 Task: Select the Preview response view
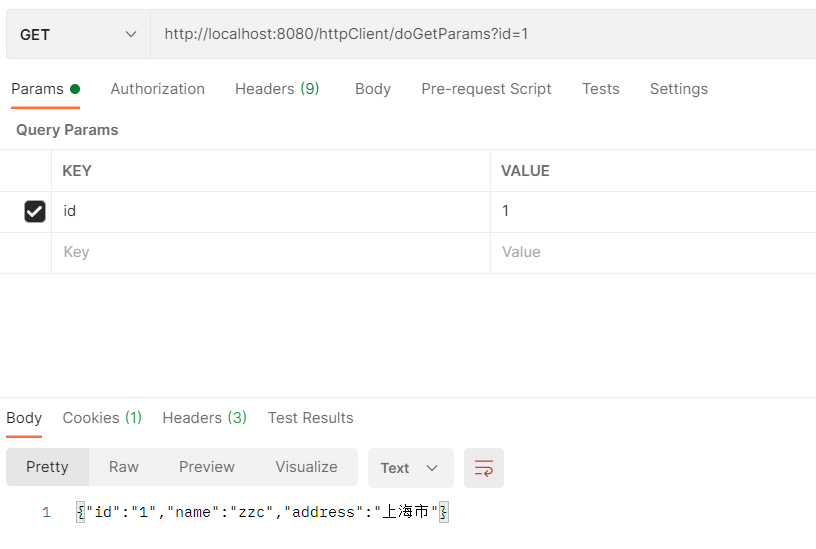[207, 467]
